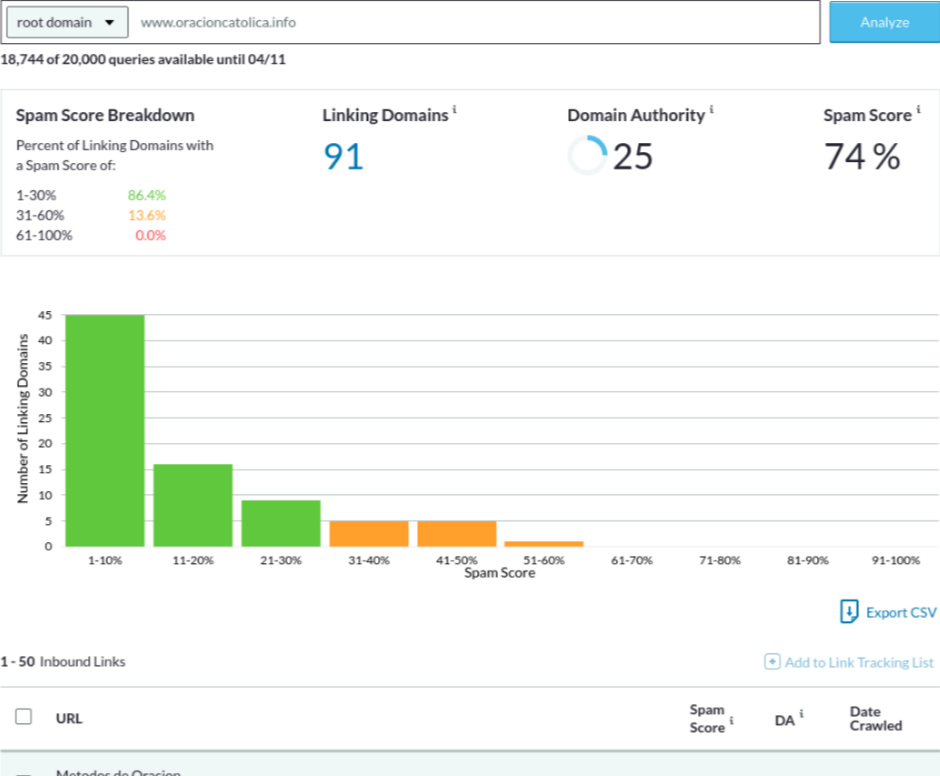940x776 pixels.
Task: Click the Linking Domains count 91
Action: (343, 157)
